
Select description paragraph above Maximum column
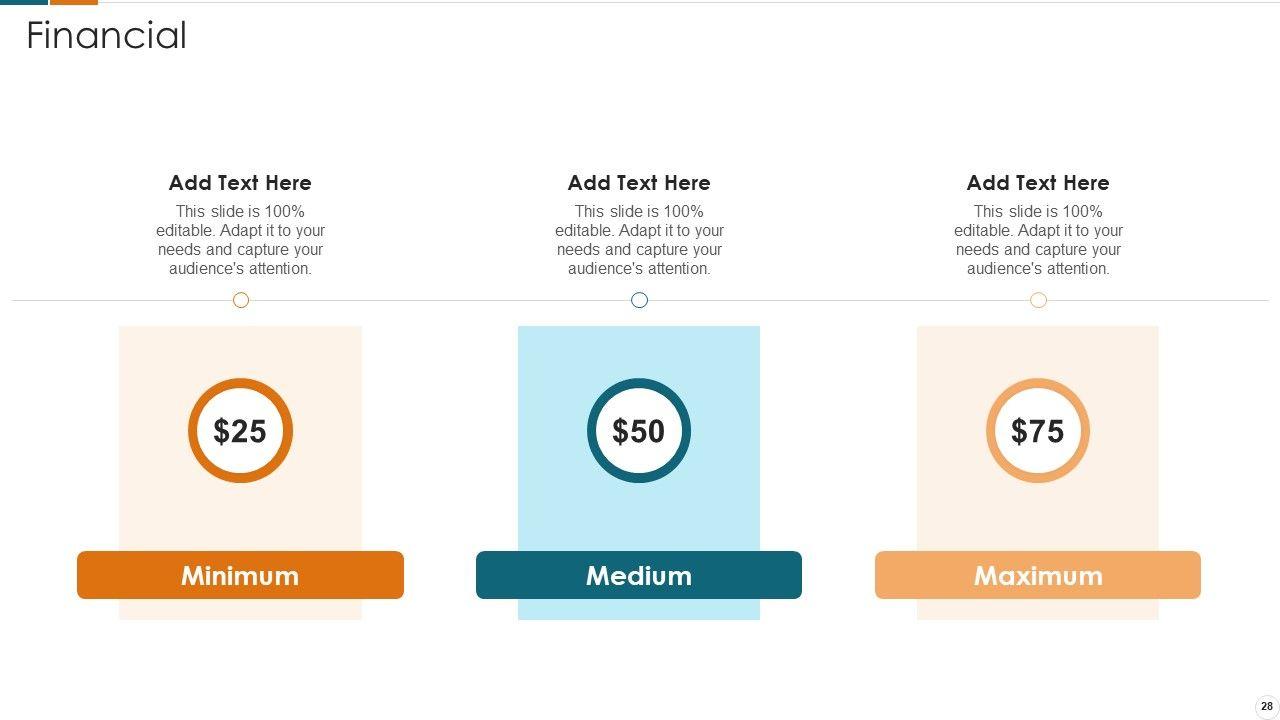(1038, 240)
